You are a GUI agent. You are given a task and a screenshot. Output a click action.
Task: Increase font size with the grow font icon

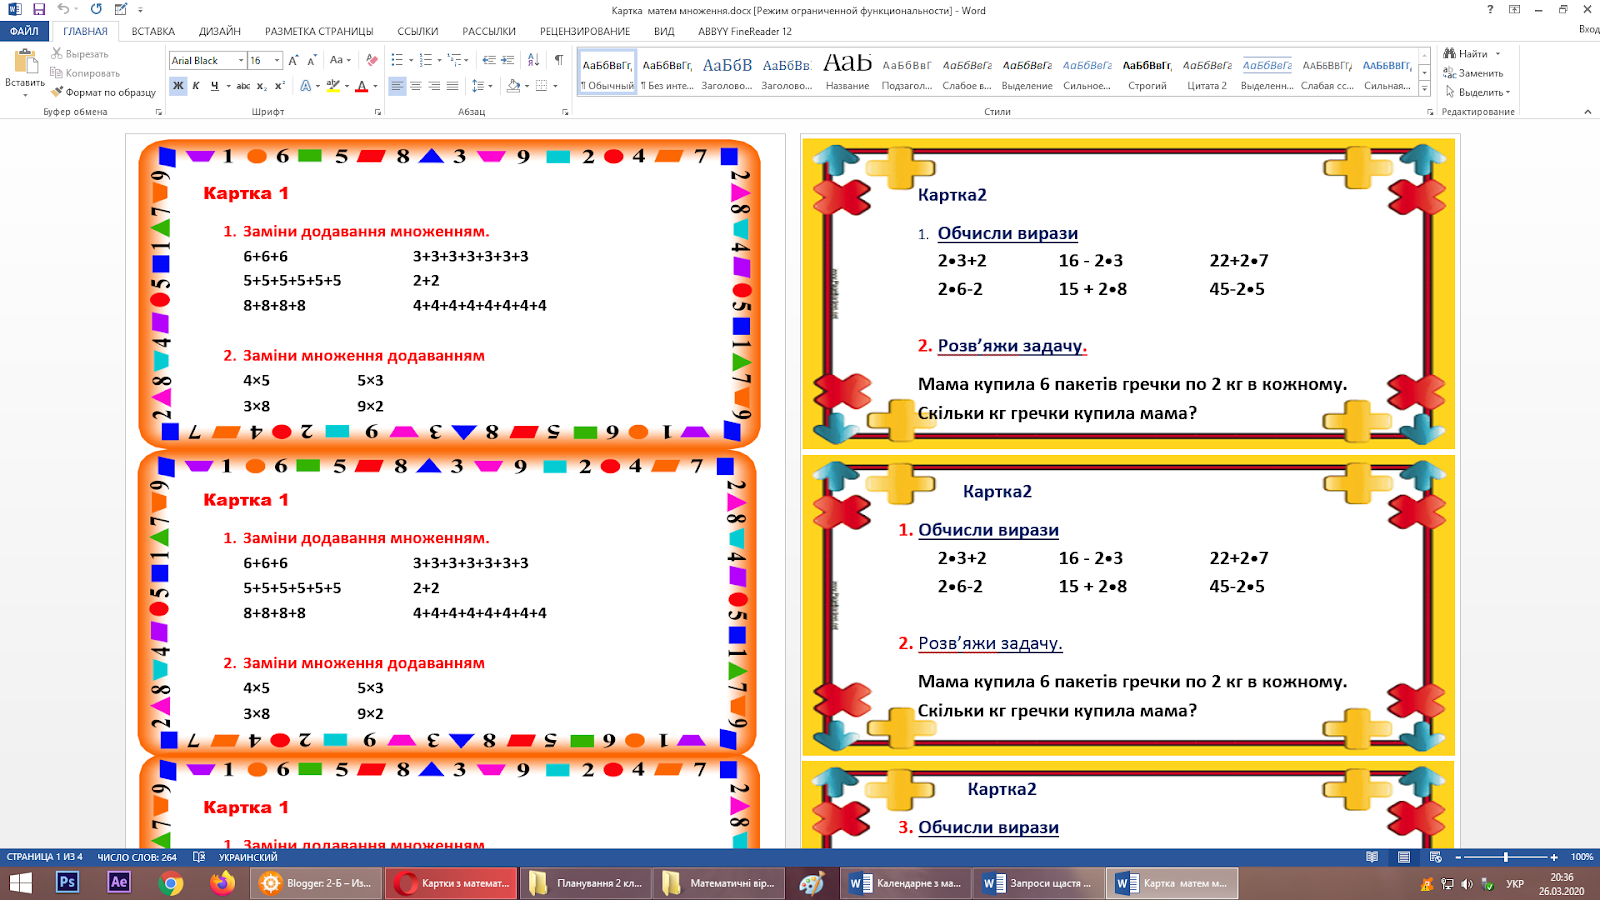click(294, 60)
